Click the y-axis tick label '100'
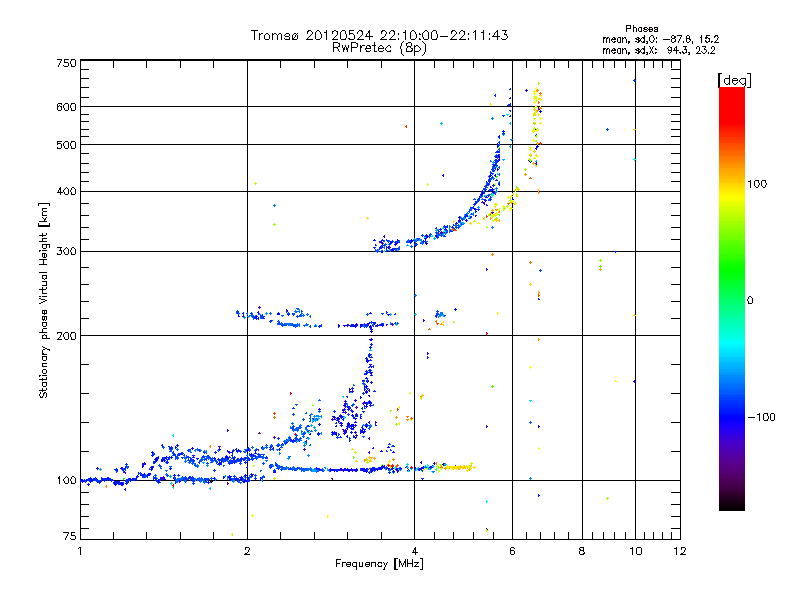The height and width of the screenshot is (600, 800). point(66,481)
